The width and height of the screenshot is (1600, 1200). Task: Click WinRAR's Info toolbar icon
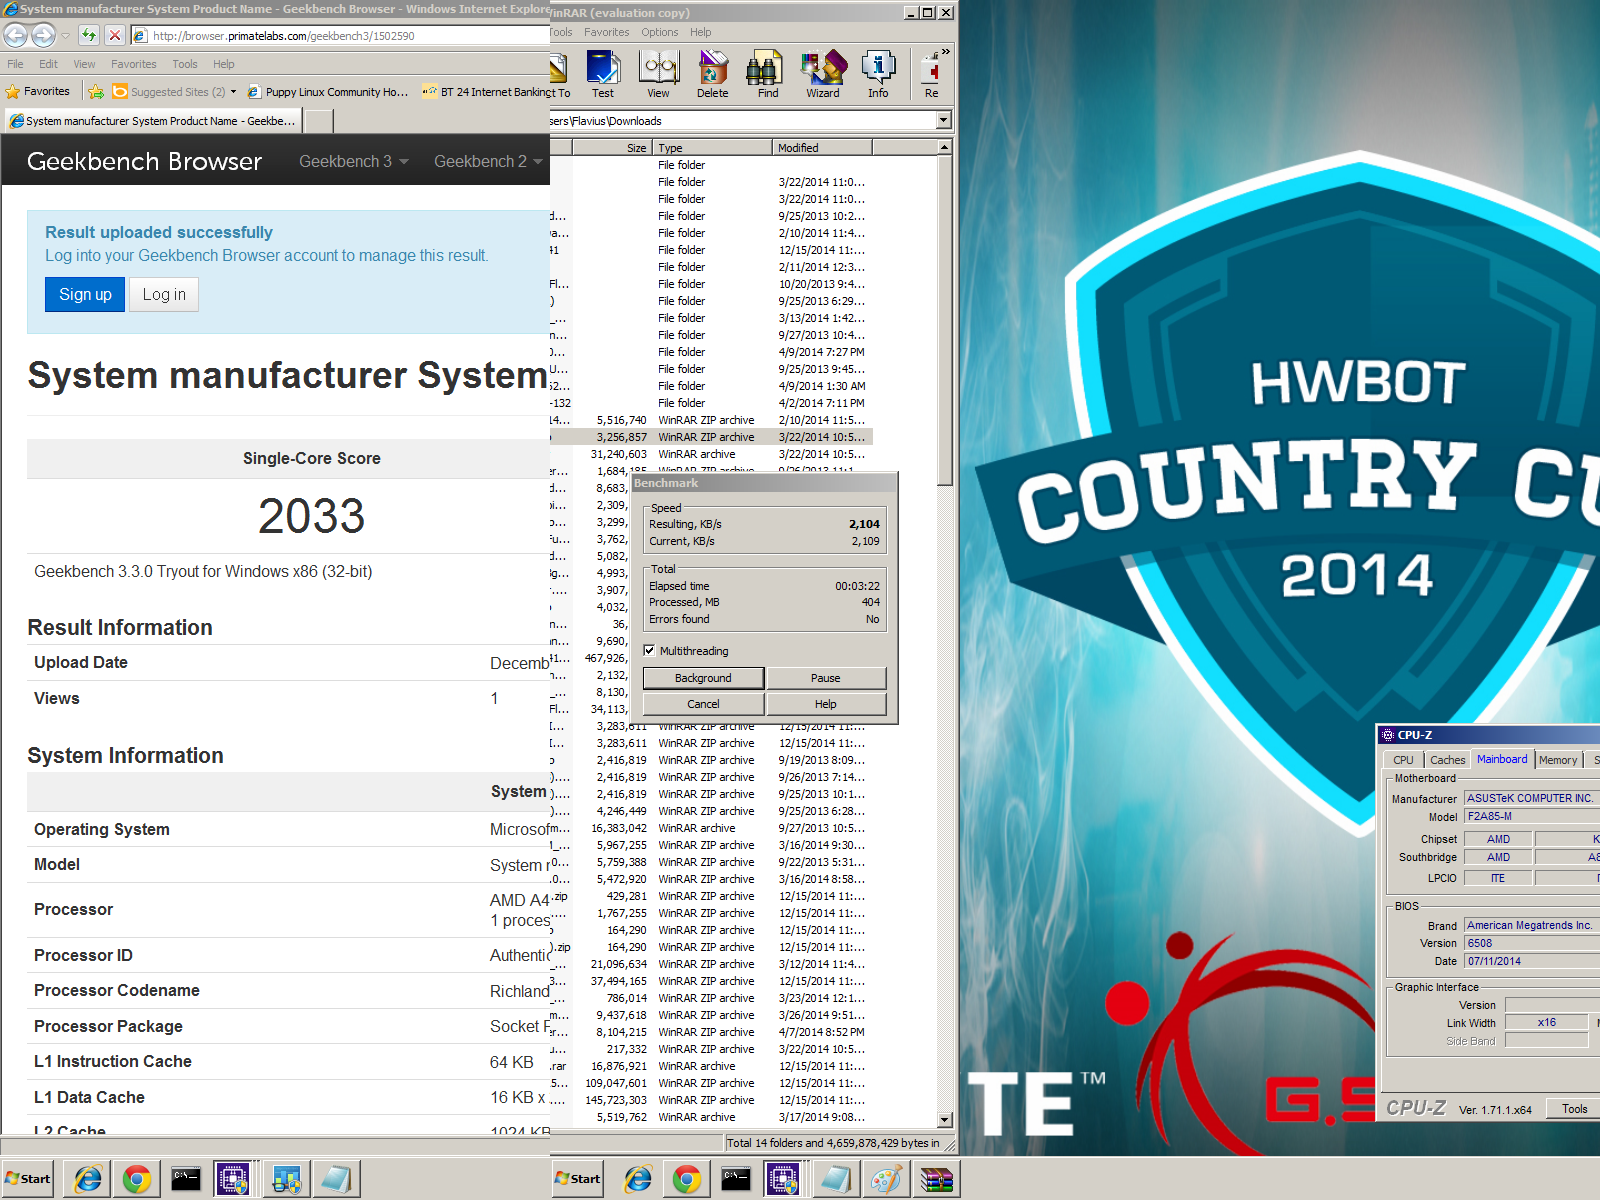(878, 75)
